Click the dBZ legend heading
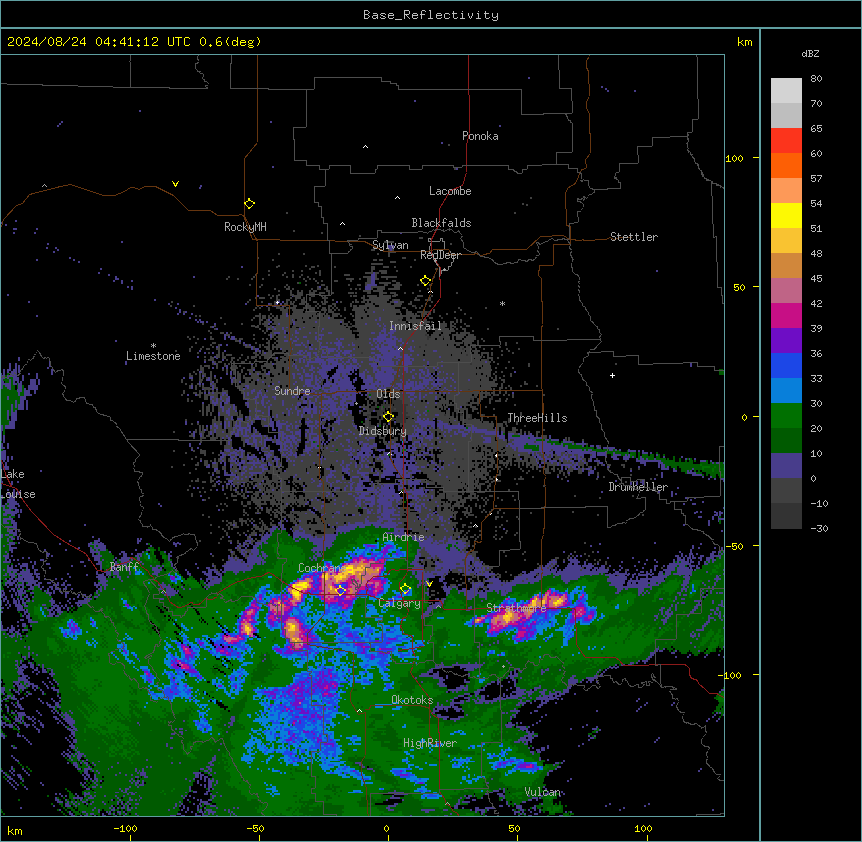This screenshot has height=842, width=862. click(x=810, y=53)
